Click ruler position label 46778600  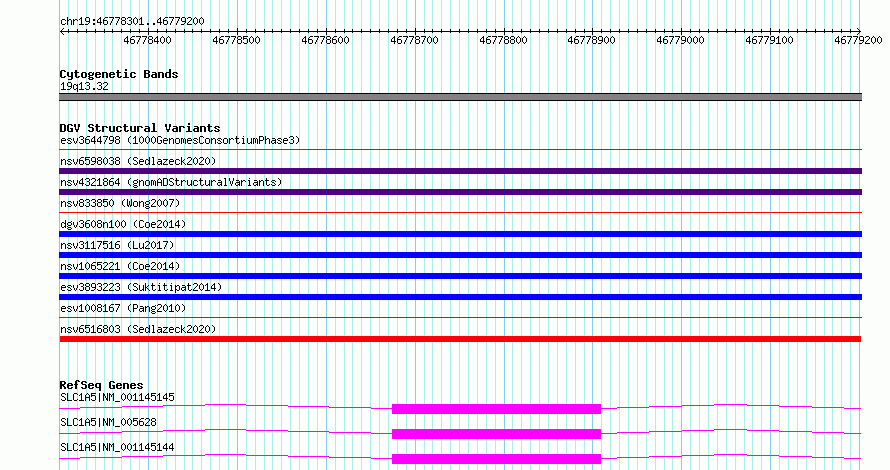[x=325, y=40]
